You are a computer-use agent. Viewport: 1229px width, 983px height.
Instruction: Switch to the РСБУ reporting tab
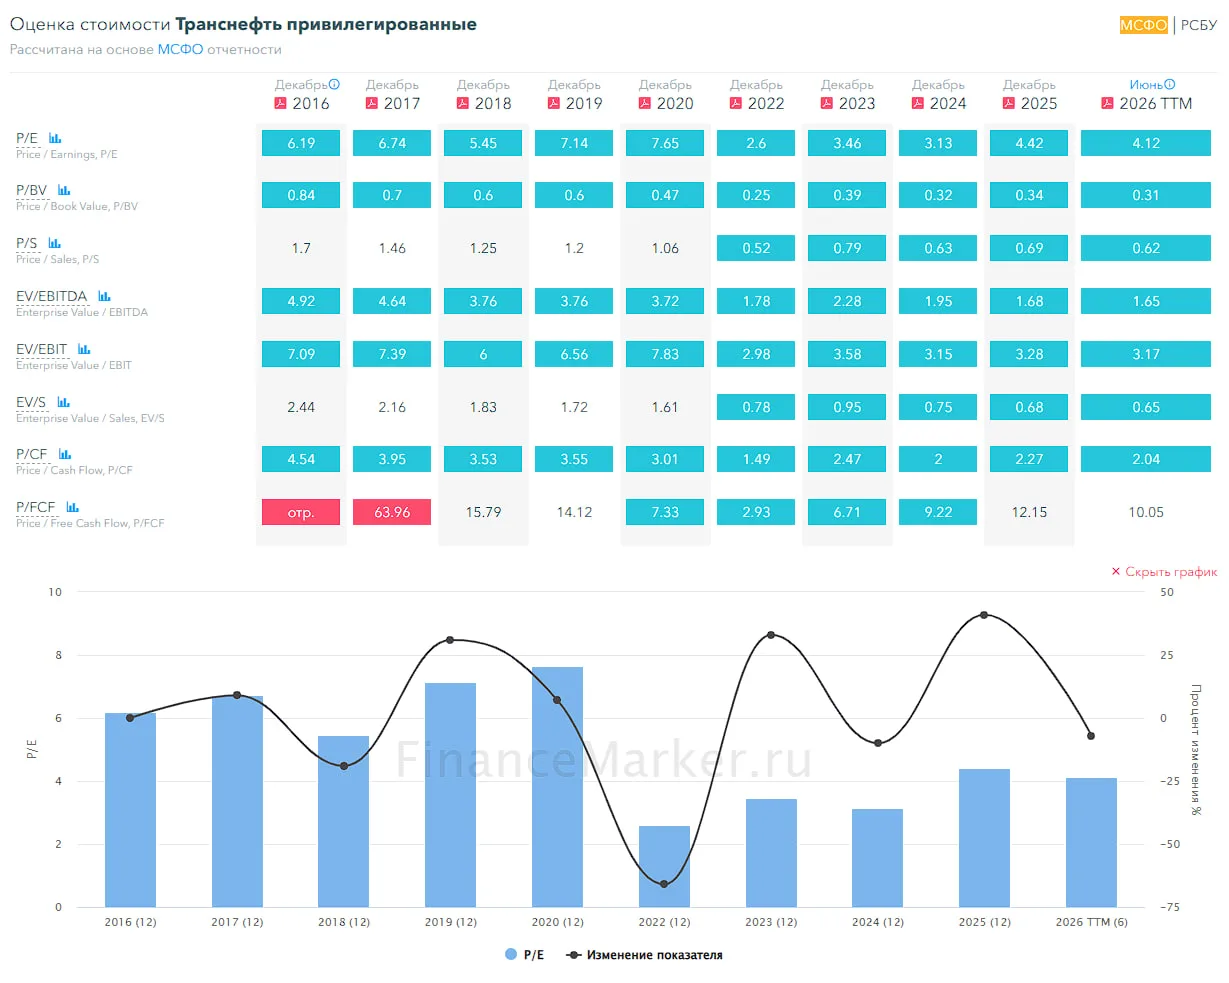click(x=1199, y=25)
